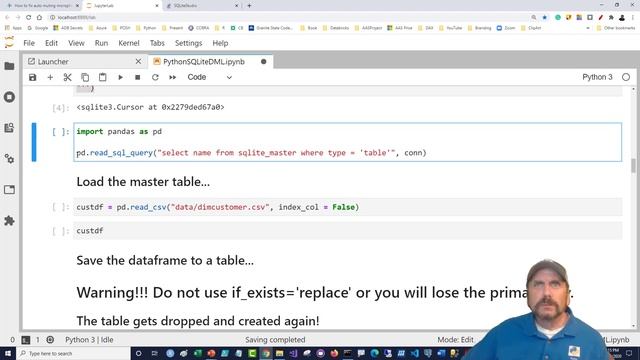Go to browser home page icon
The height and width of the screenshot is (360, 640).
click(x=39, y=17)
